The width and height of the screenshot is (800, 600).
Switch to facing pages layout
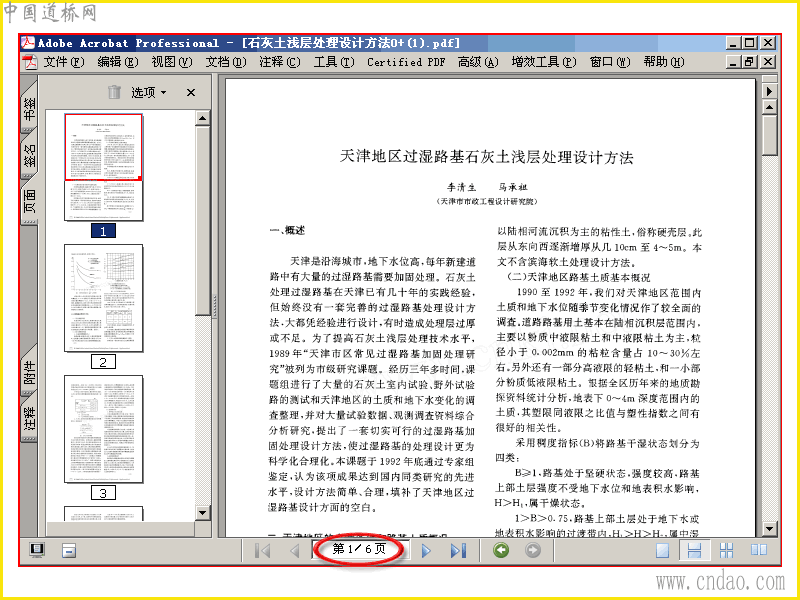point(759,551)
